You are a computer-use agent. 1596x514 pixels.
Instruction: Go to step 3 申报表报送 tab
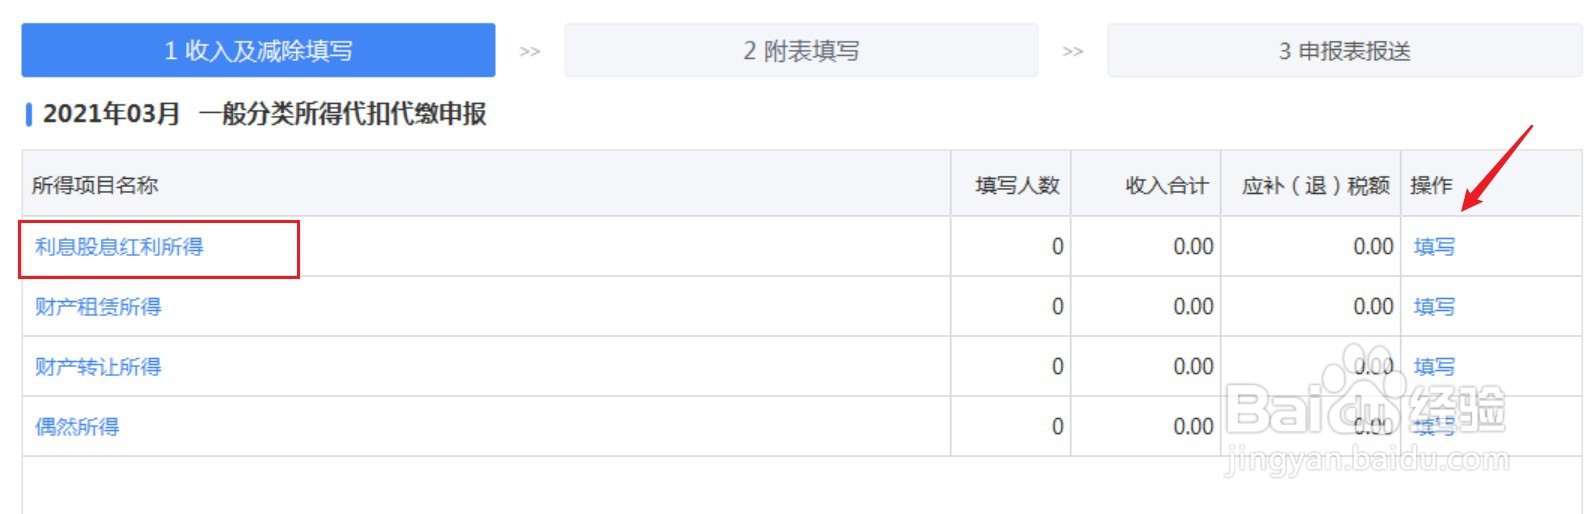[x=1344, y=51]
